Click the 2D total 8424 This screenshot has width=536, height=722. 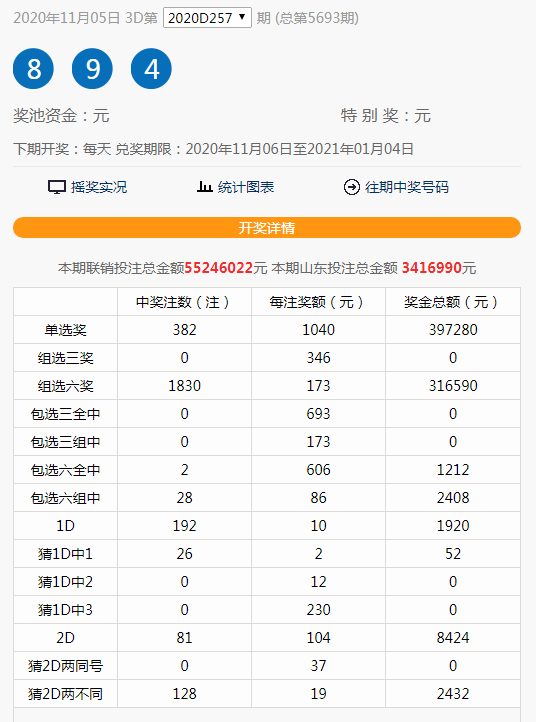453,638
